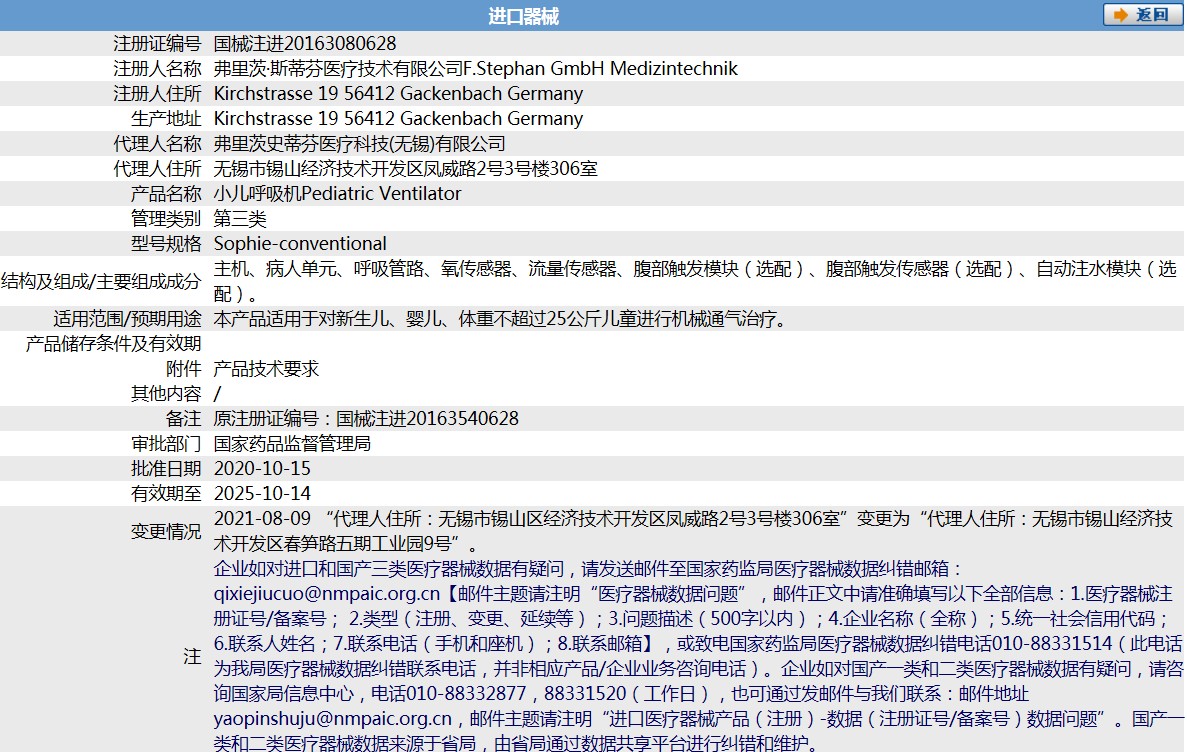Click expiry date 2025-10-14

[262, 494]
